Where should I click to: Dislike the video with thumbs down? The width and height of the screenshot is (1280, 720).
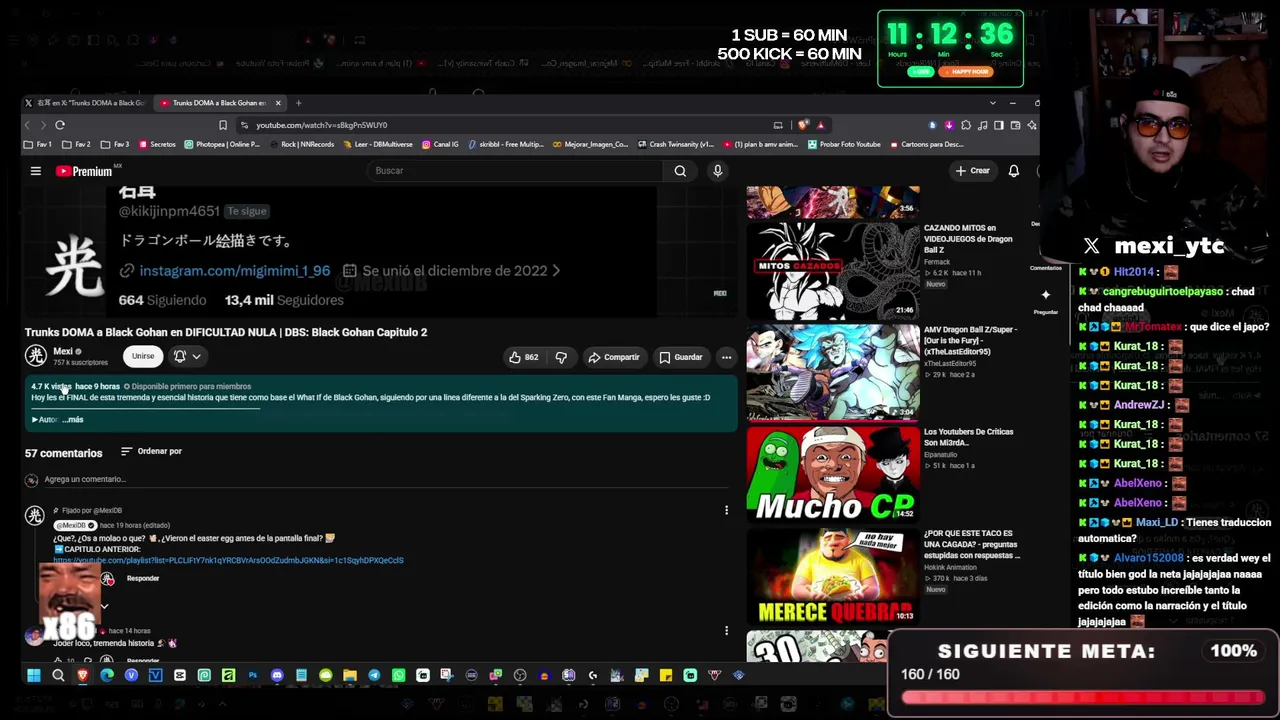561,357
